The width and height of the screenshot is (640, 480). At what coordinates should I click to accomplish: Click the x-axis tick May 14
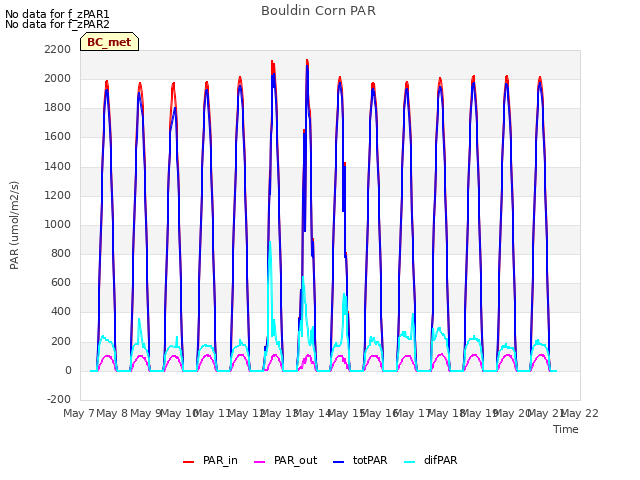(312, 413)
